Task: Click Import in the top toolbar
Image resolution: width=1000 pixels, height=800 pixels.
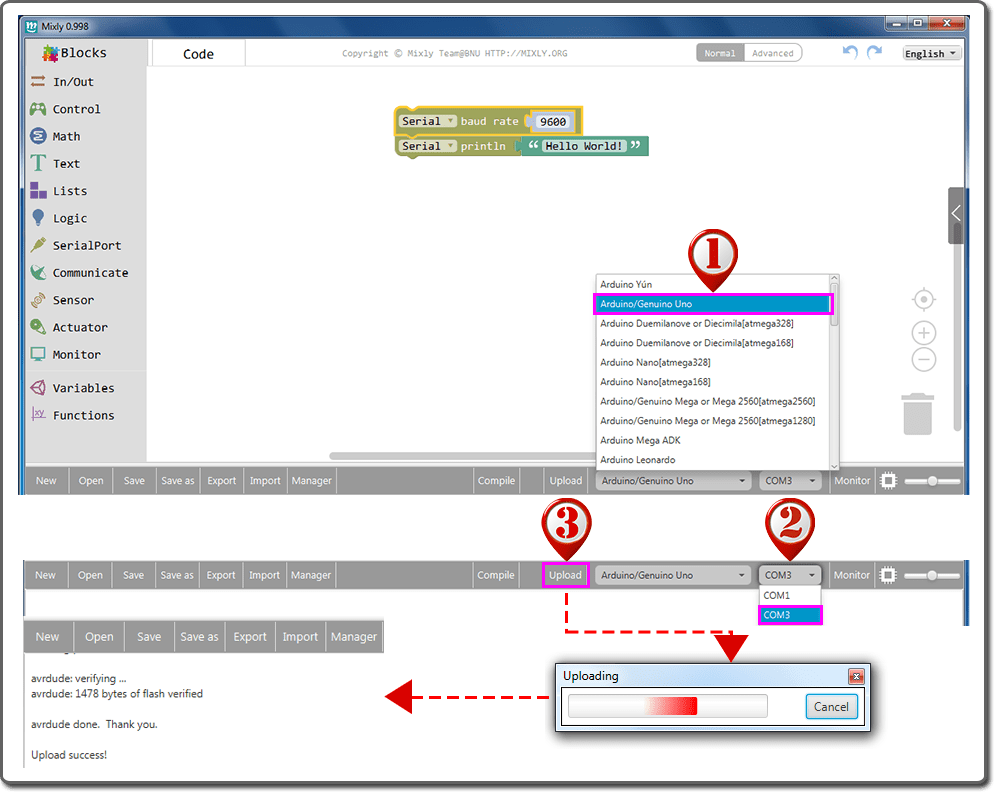Action: coord(265,481)
